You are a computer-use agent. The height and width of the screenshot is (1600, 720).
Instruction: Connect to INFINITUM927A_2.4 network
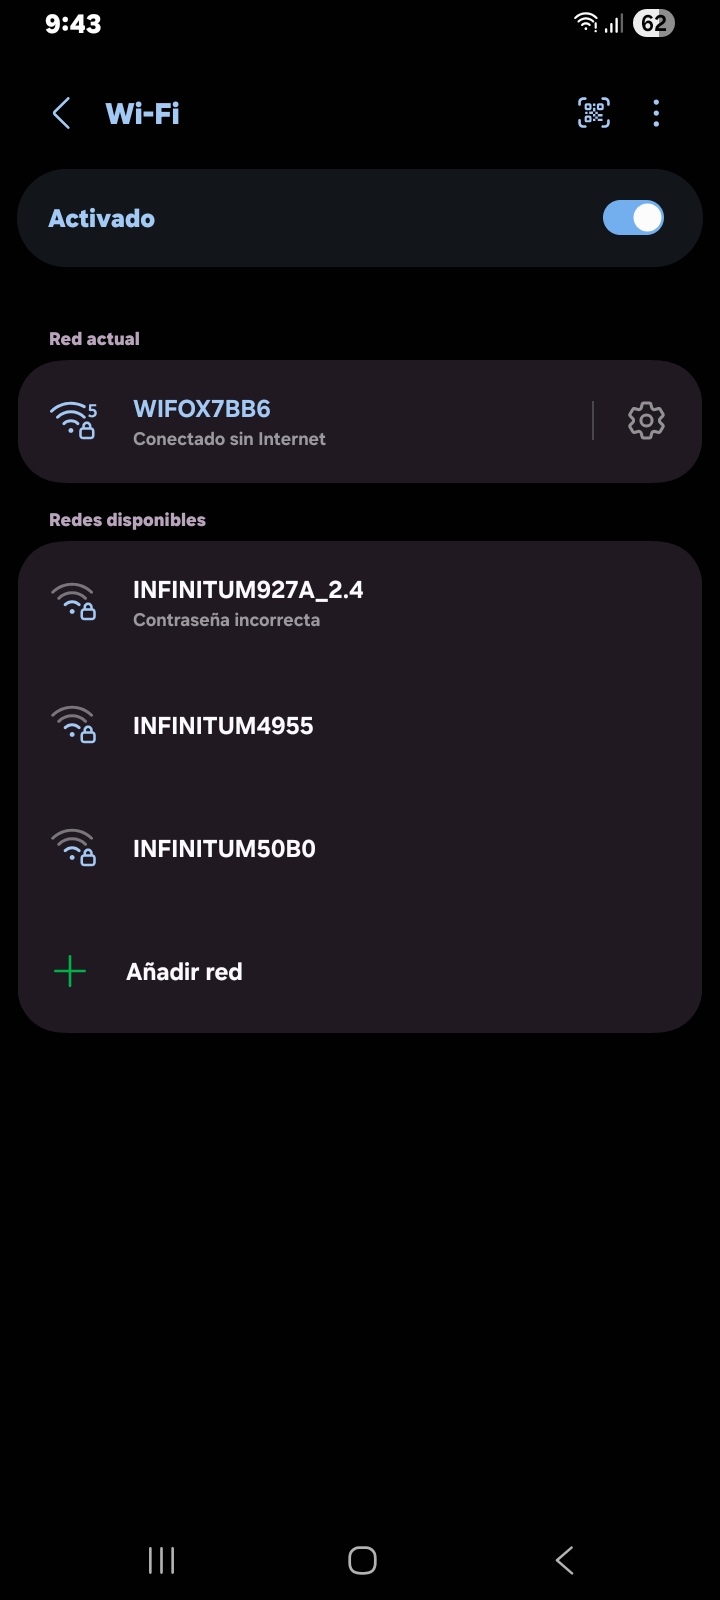[360, 603]
